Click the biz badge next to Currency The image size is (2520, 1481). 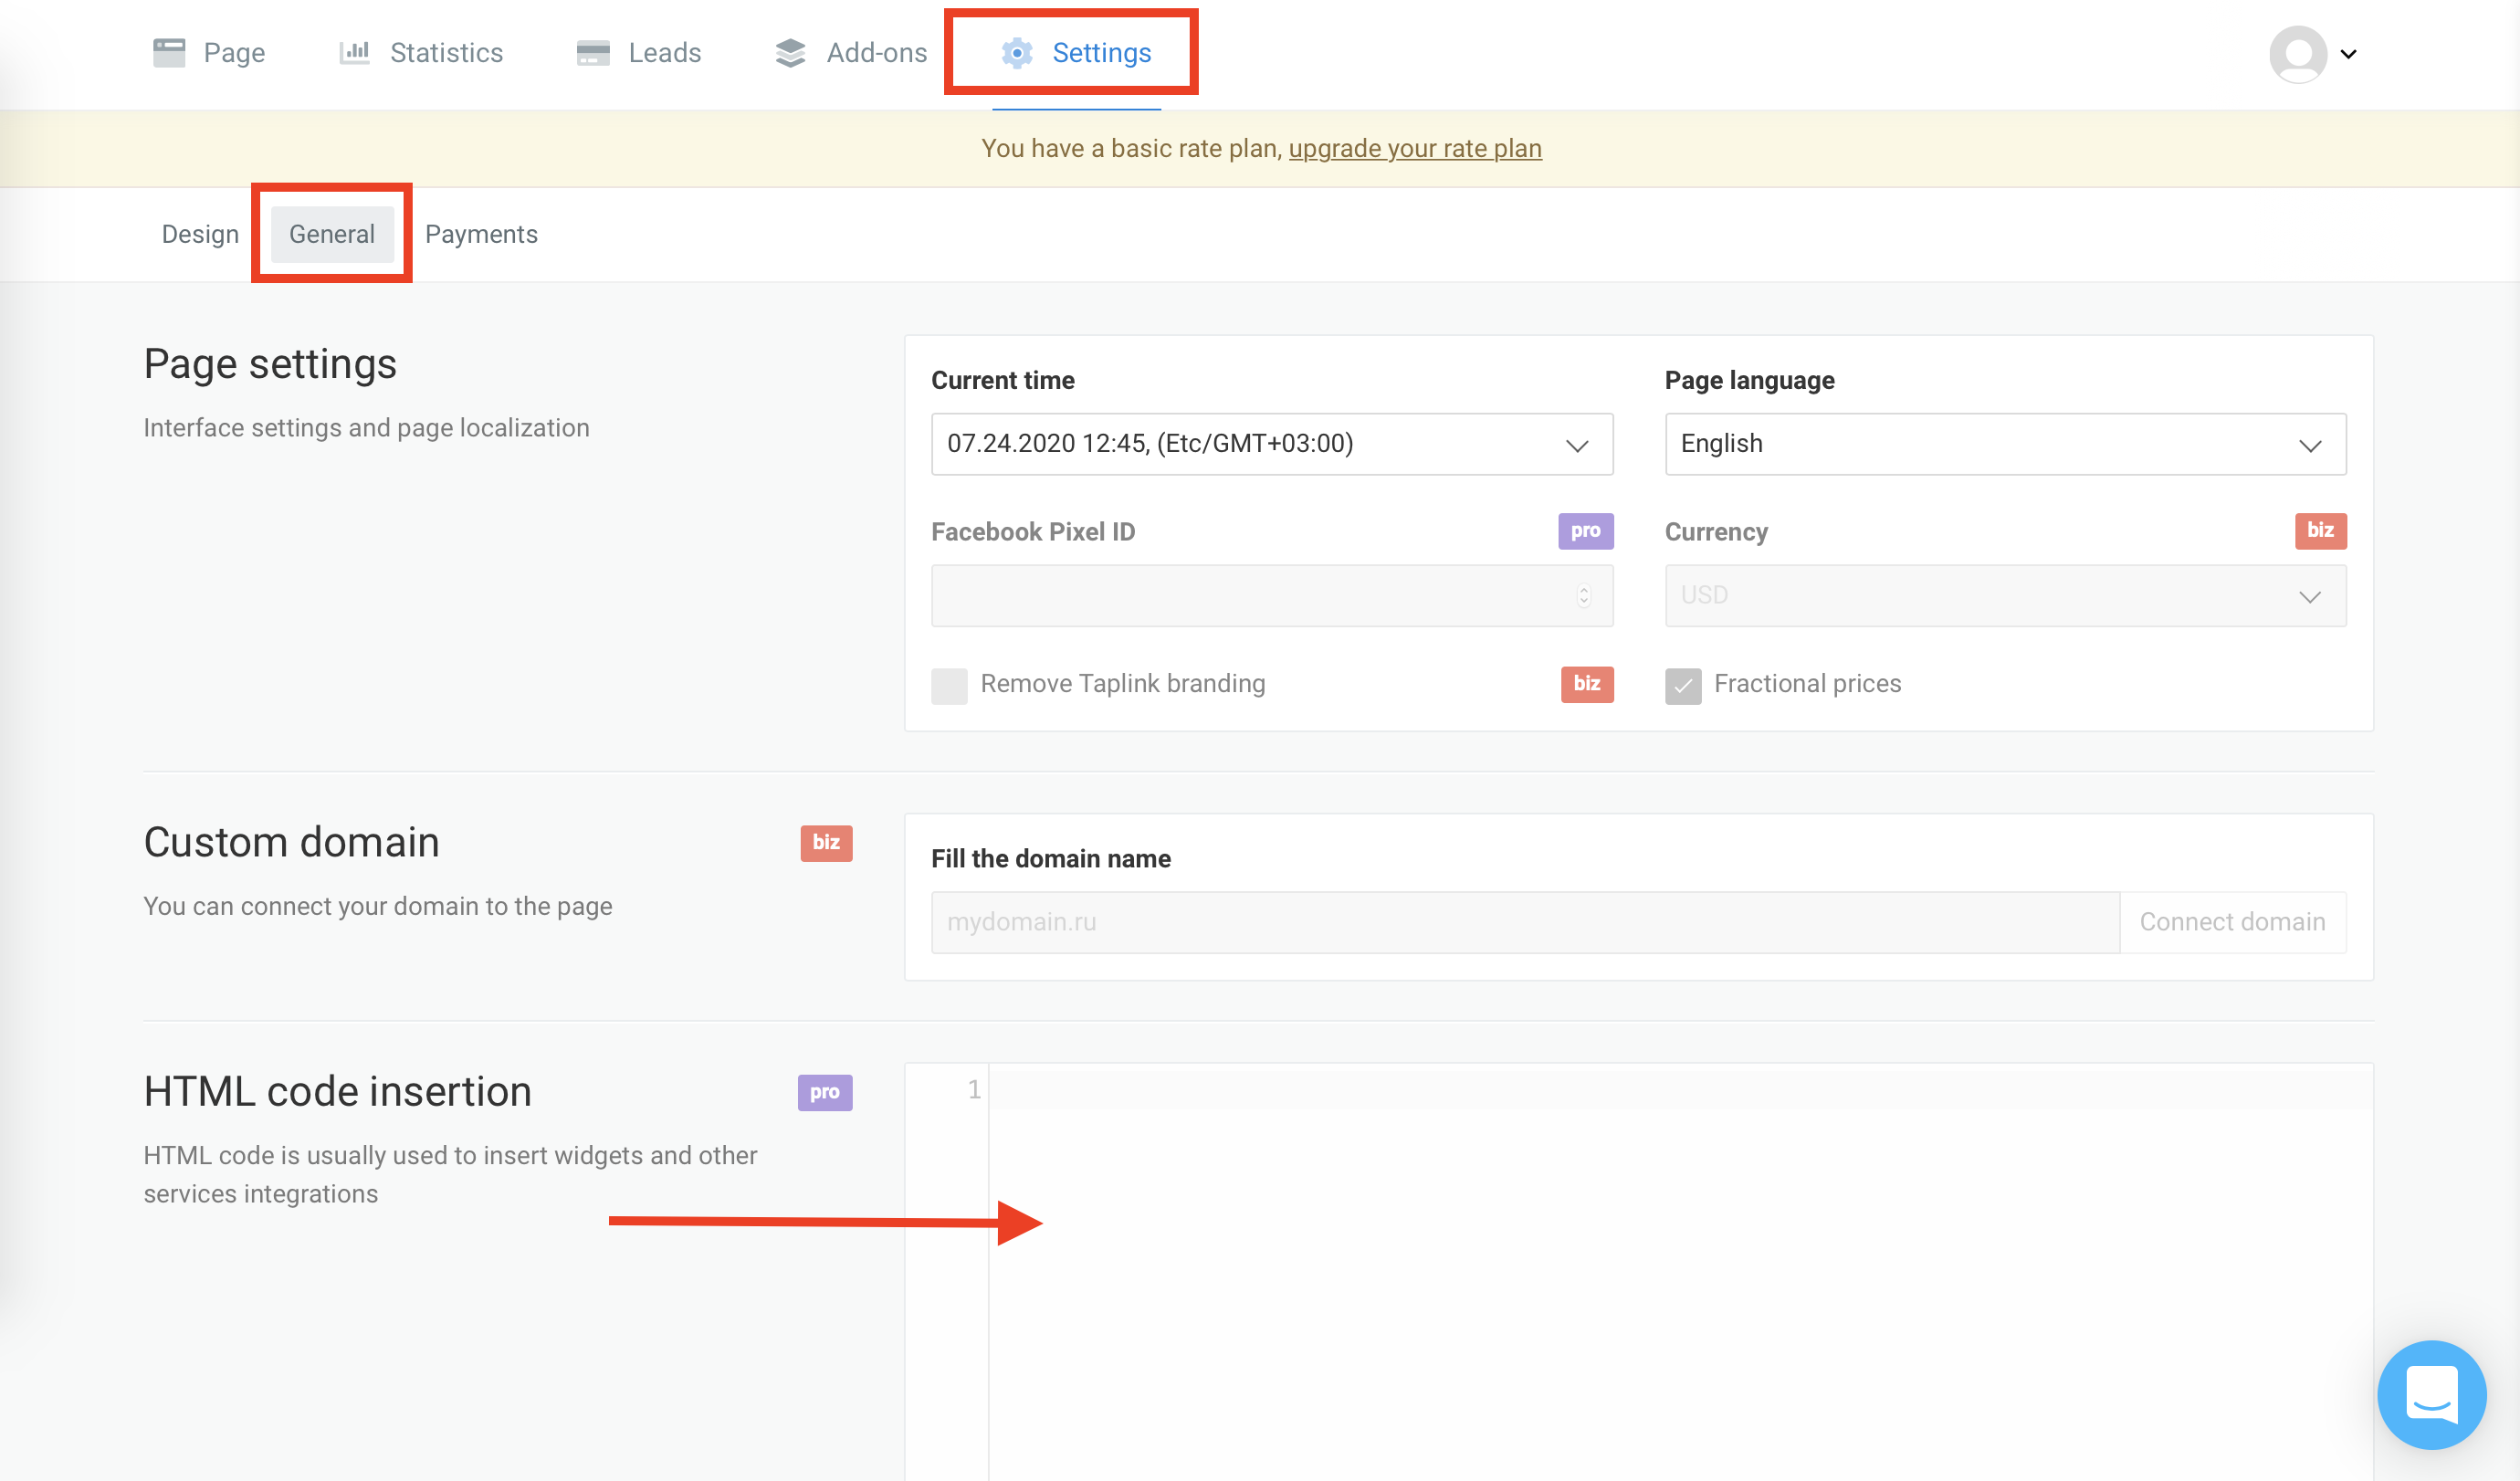pos(2320,531)
